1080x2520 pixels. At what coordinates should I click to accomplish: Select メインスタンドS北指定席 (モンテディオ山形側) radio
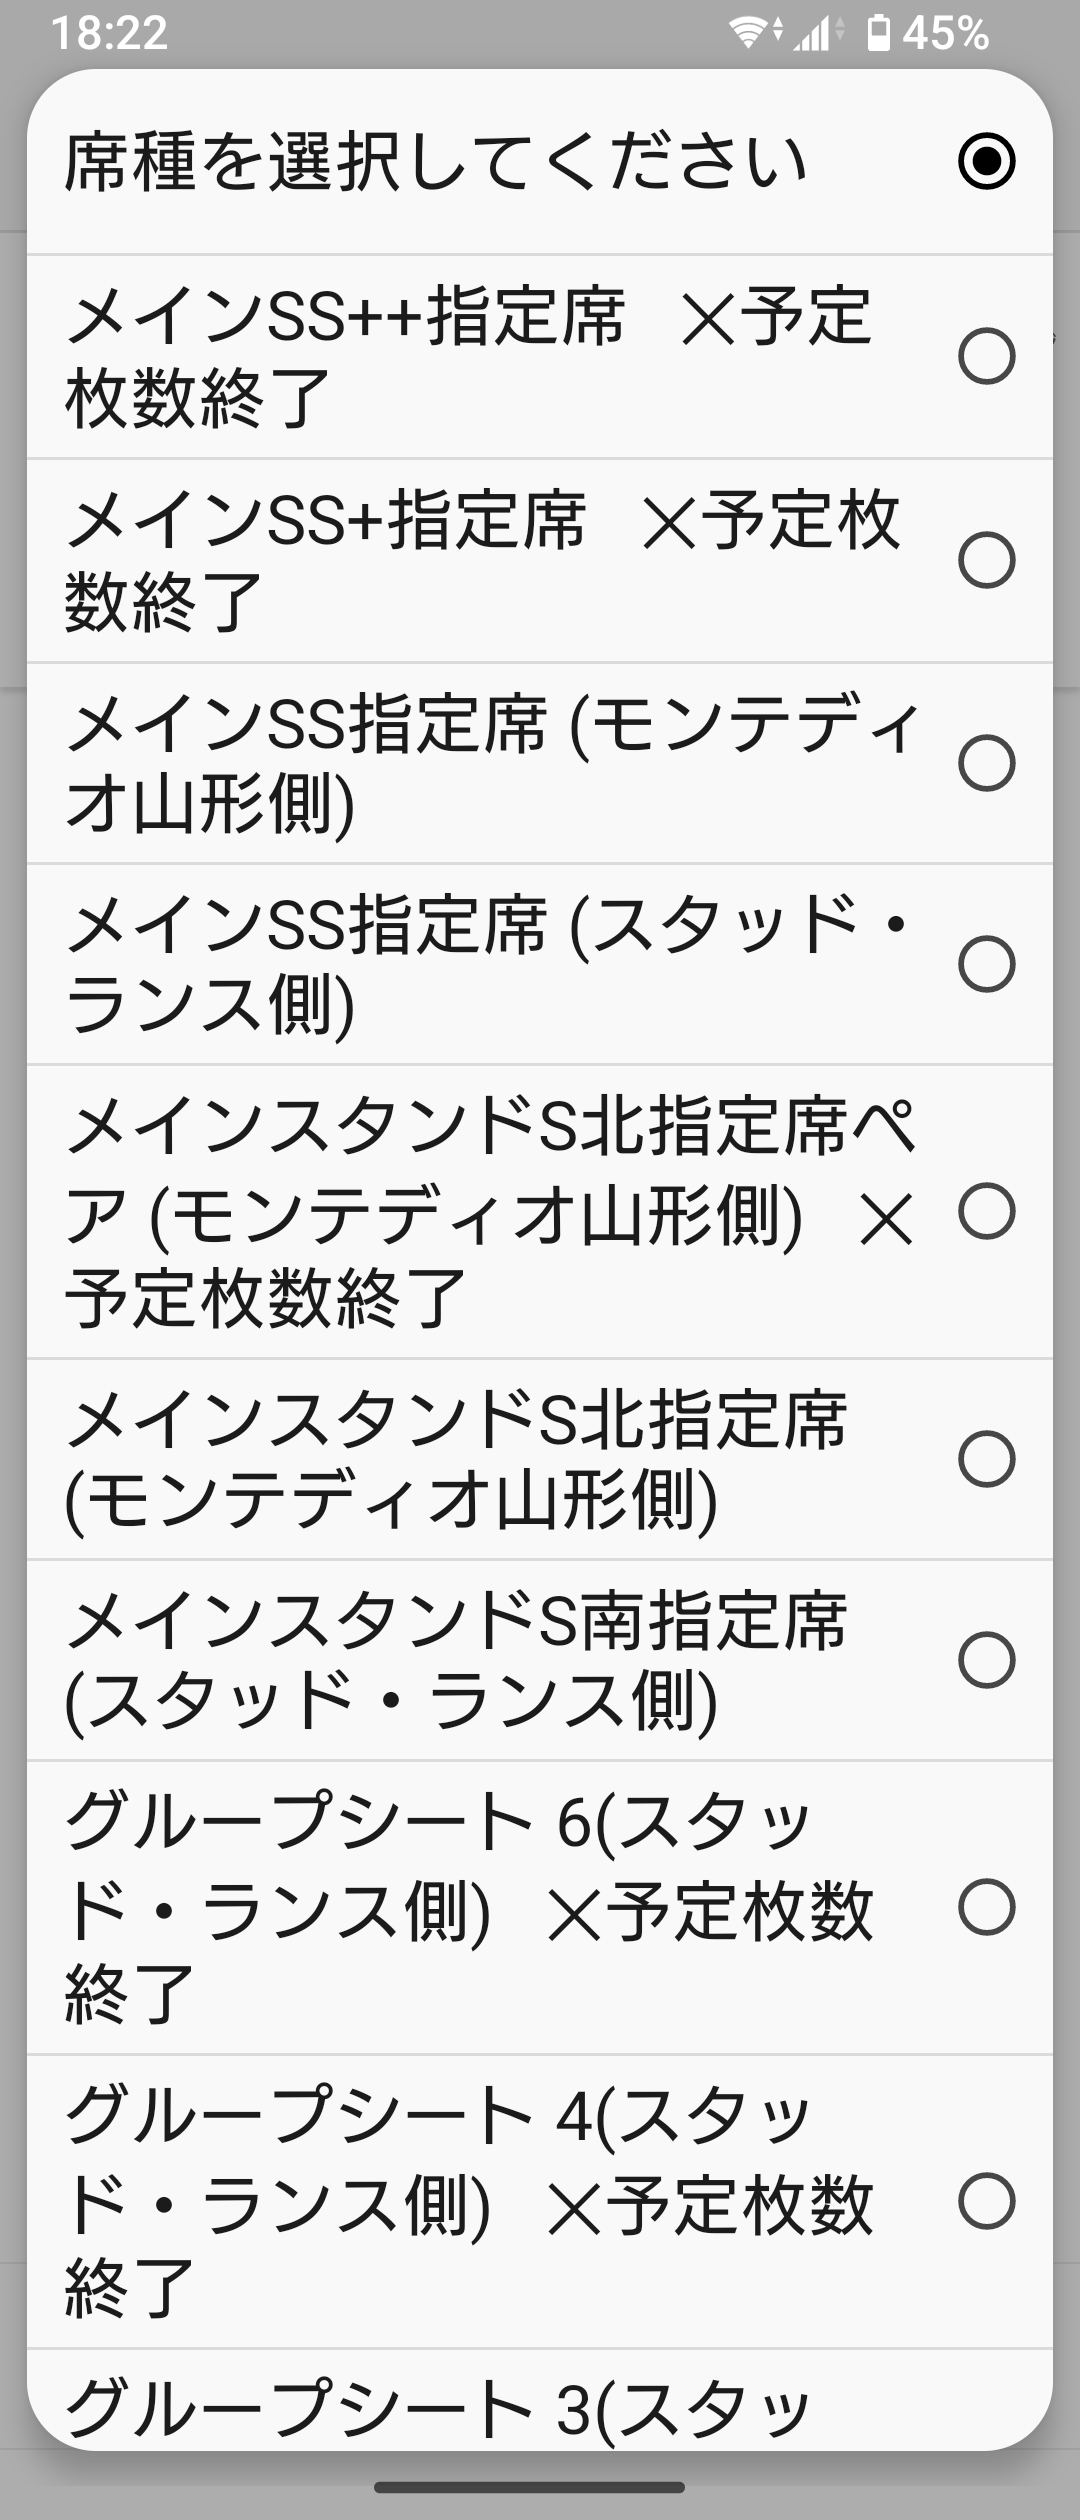pyautogui.click(x=986, y=1459)
